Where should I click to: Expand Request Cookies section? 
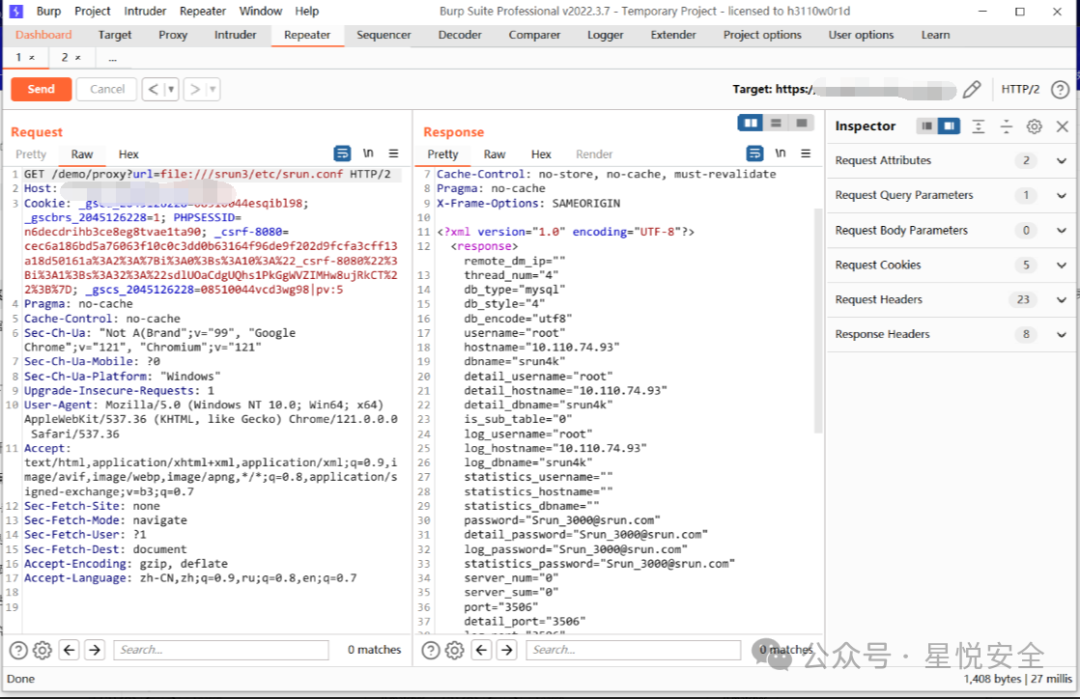(951, 265)
